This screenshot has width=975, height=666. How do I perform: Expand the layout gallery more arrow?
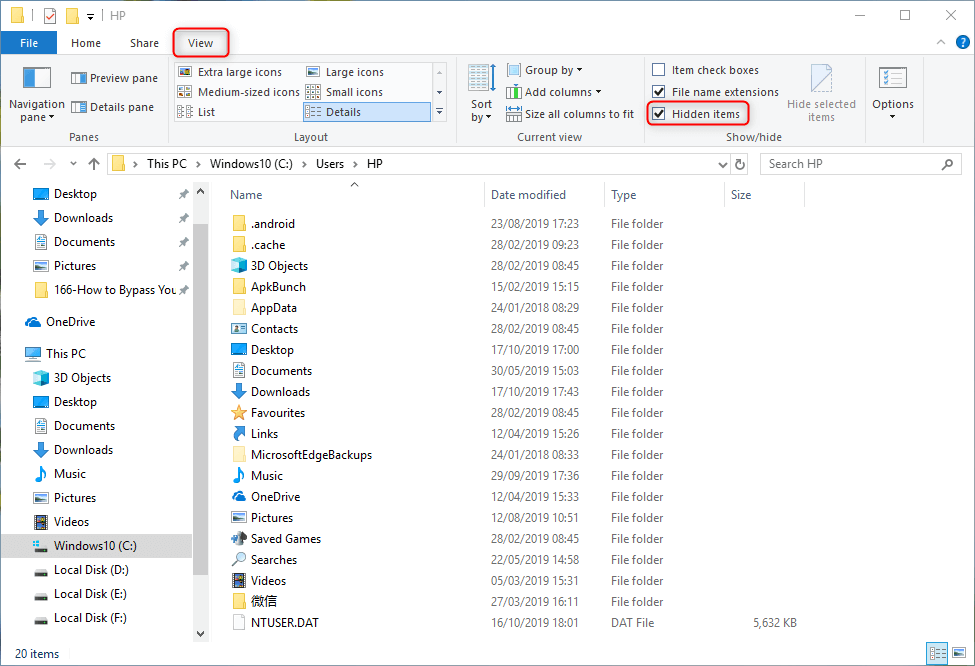(440, 112)
